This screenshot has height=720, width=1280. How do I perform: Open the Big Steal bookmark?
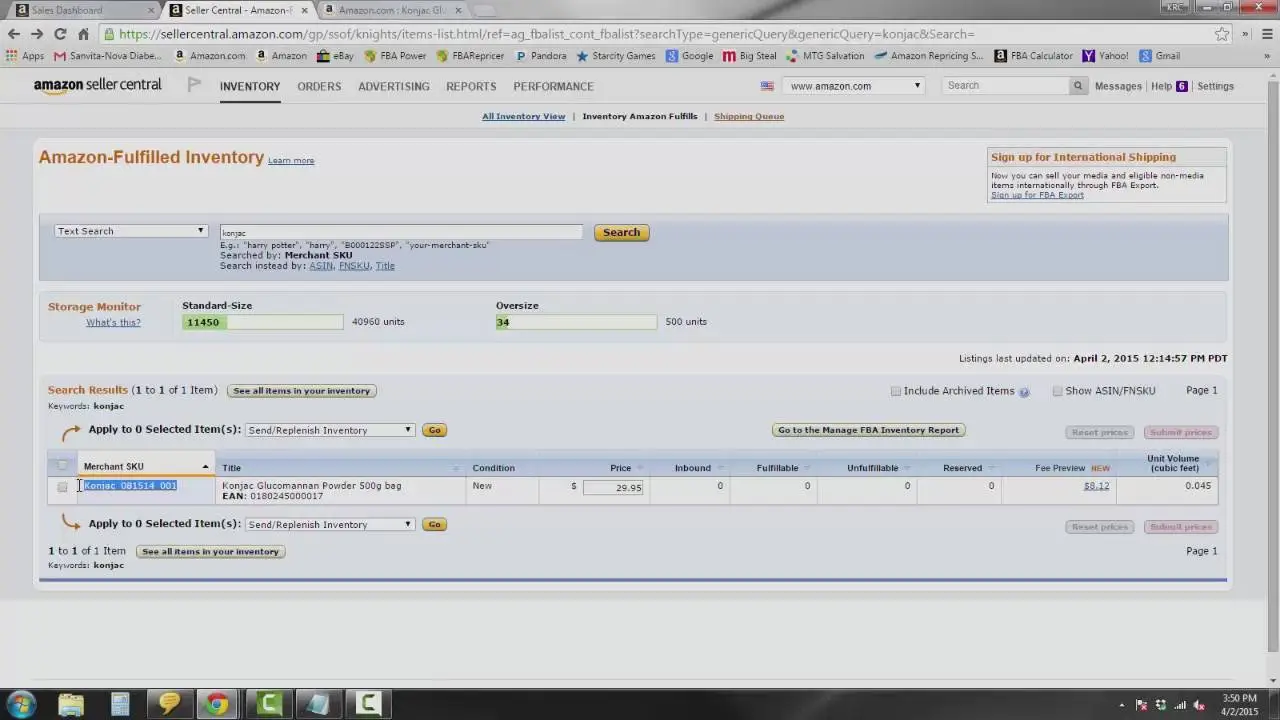point(750,56)
